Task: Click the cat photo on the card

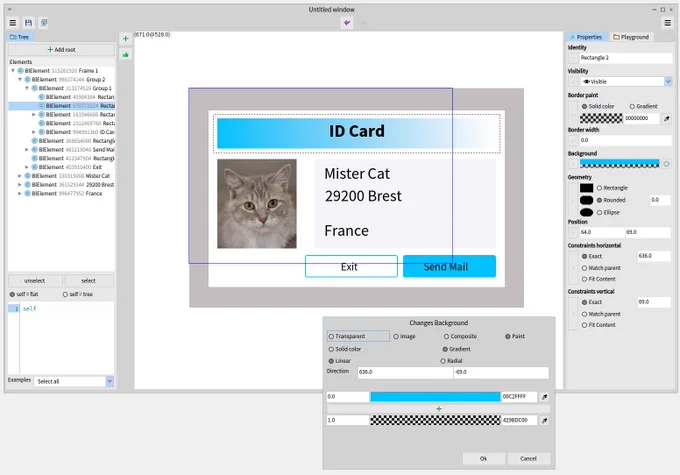Action: (257, 204)
